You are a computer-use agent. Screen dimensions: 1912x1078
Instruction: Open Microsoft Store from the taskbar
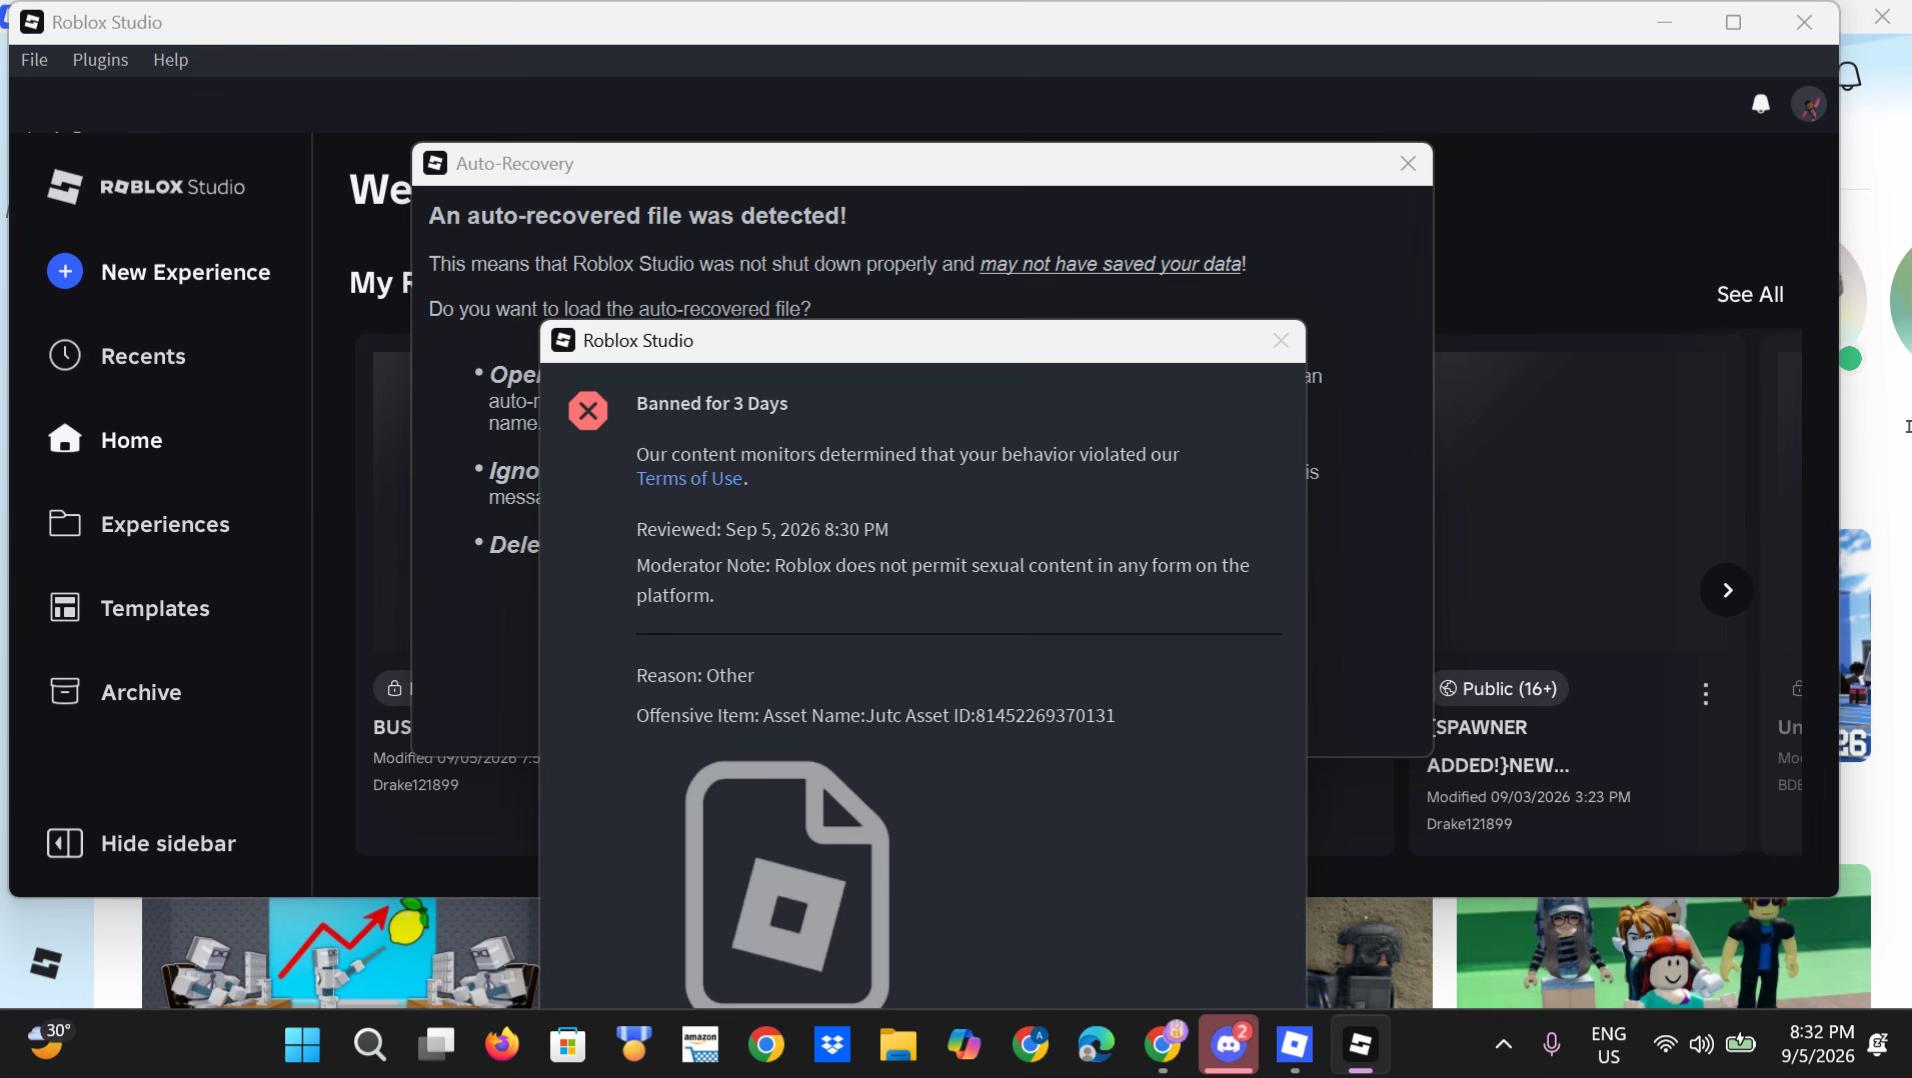(x=568, y=1045)
